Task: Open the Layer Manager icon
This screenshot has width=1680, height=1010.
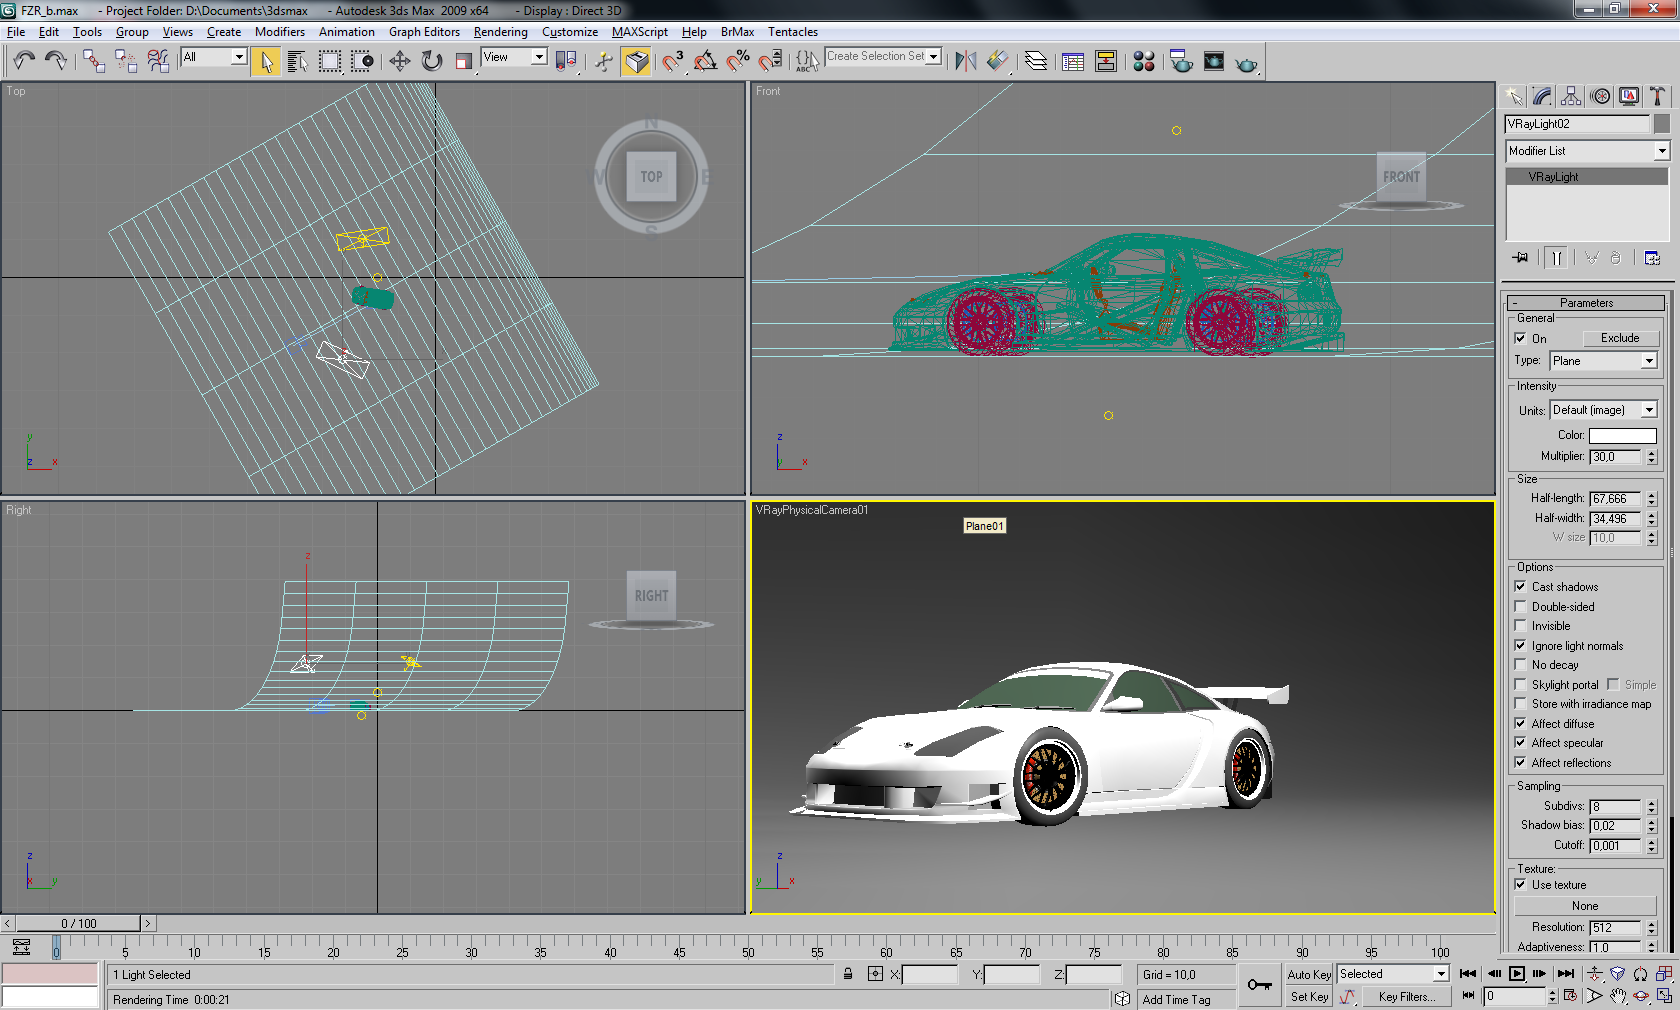Action: click(x=1036, y=62)
